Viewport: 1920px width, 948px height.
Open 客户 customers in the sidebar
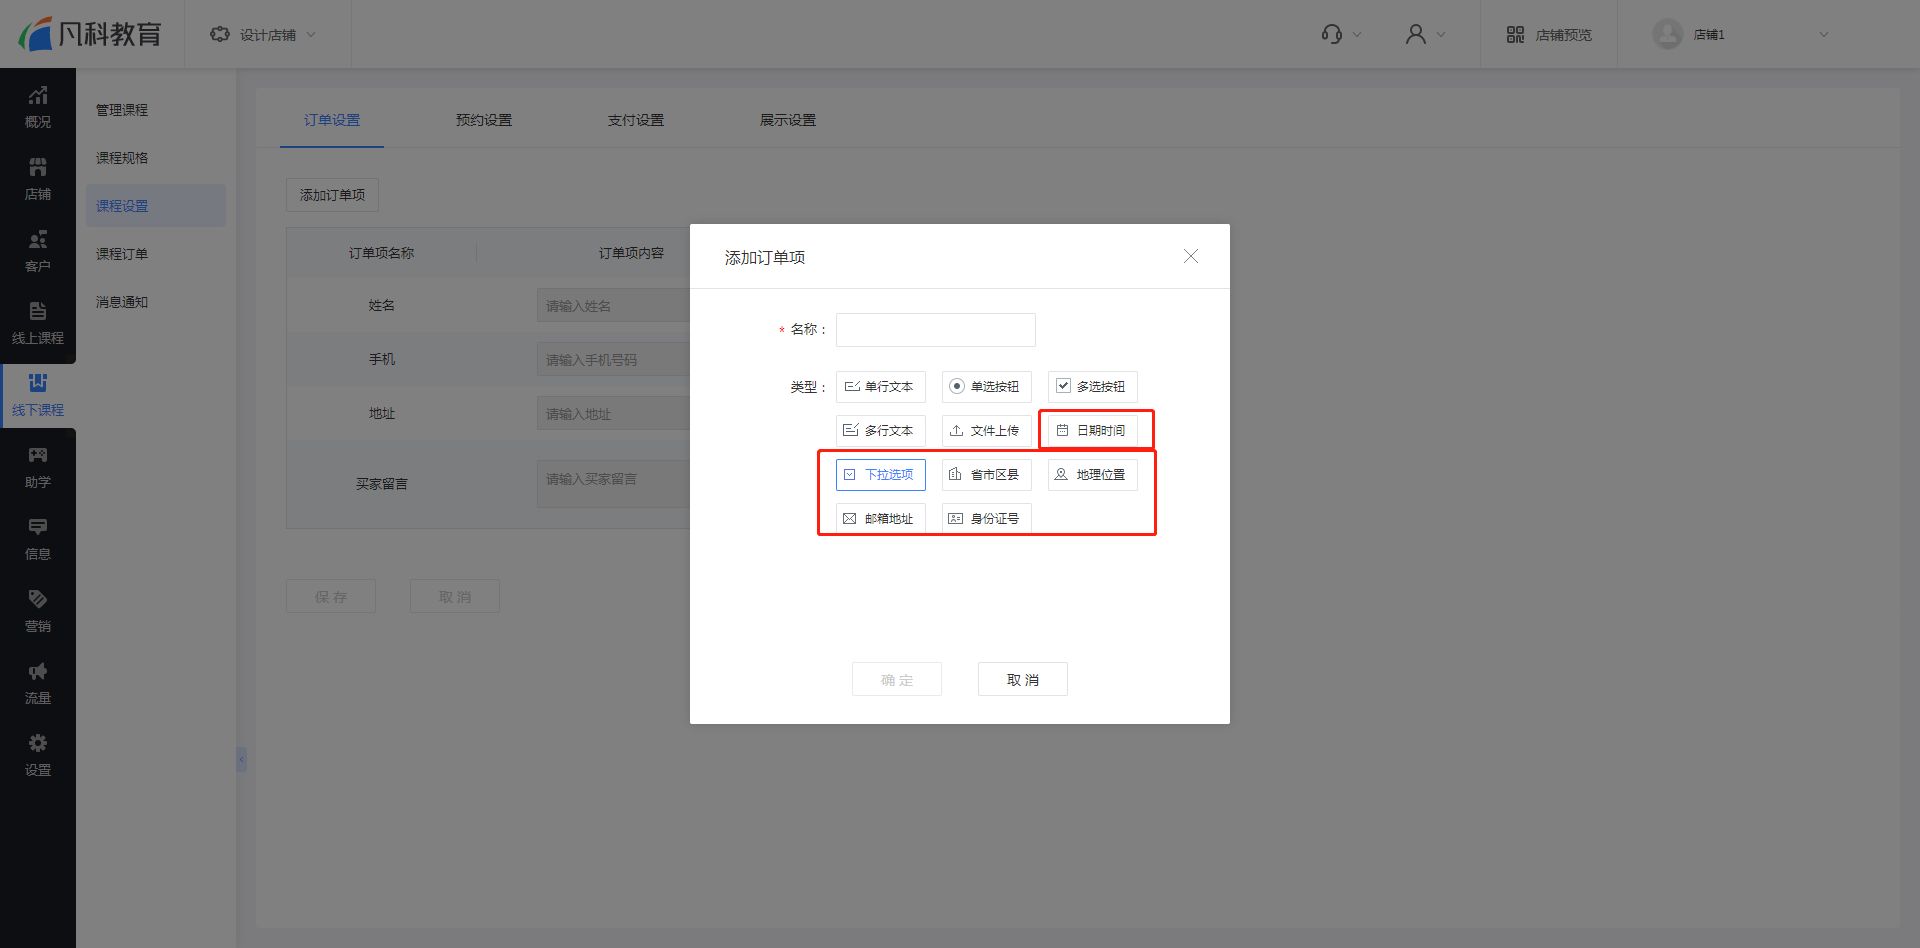tap(38, 251)
